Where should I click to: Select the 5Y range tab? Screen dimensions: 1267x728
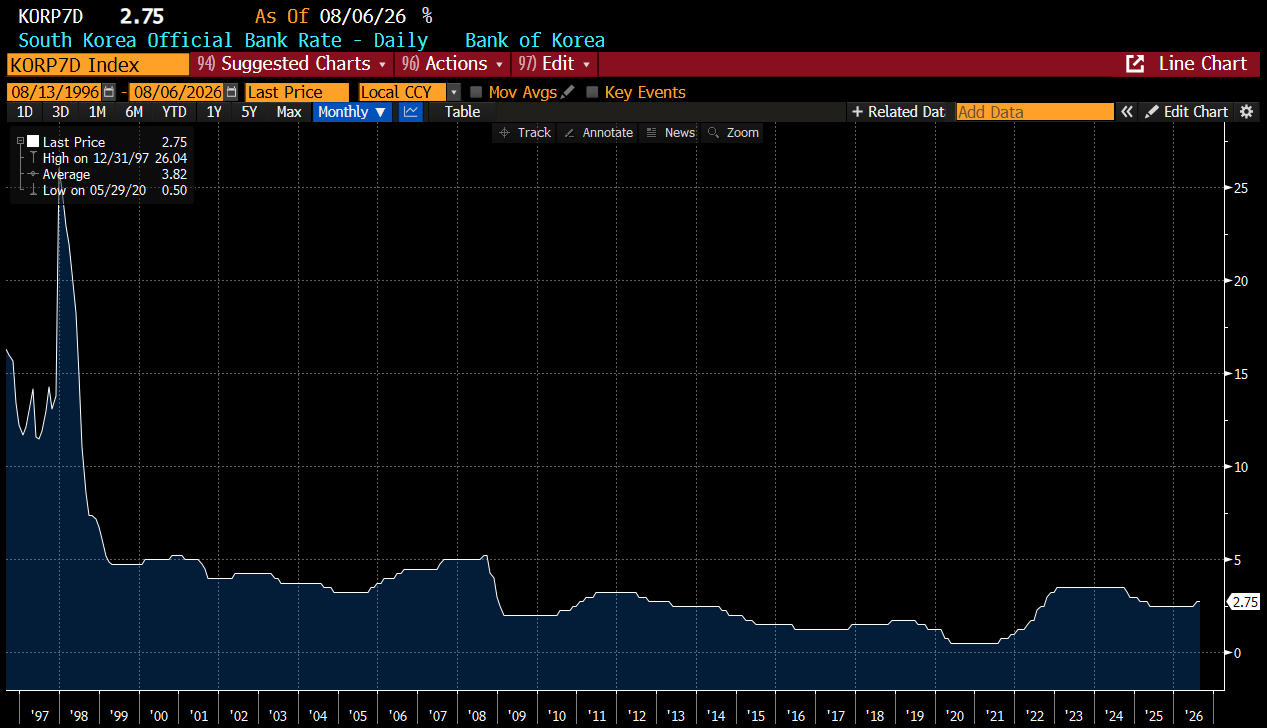pos(249,112)
